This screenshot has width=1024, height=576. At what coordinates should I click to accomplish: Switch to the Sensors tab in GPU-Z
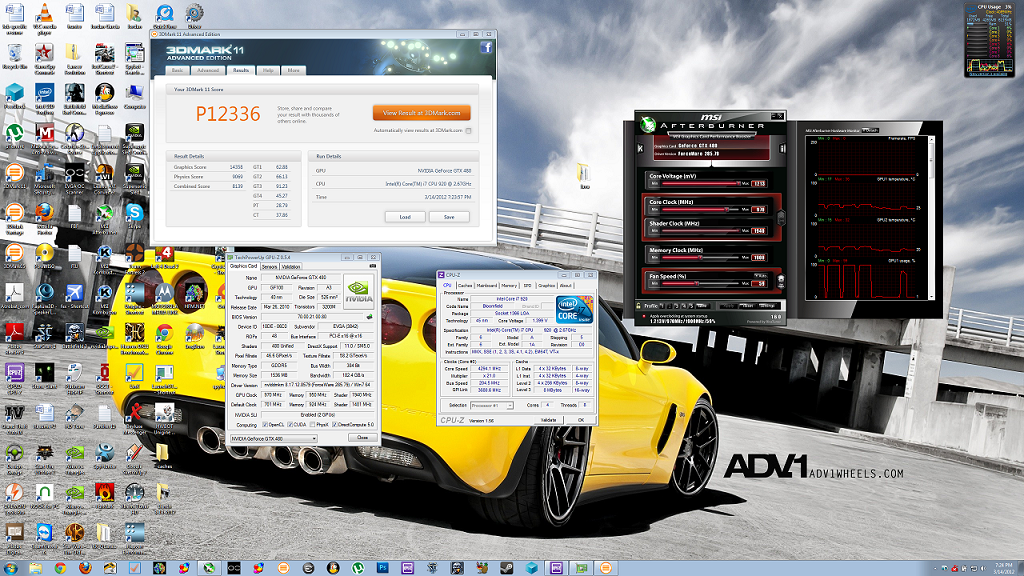tap(270, 266)
